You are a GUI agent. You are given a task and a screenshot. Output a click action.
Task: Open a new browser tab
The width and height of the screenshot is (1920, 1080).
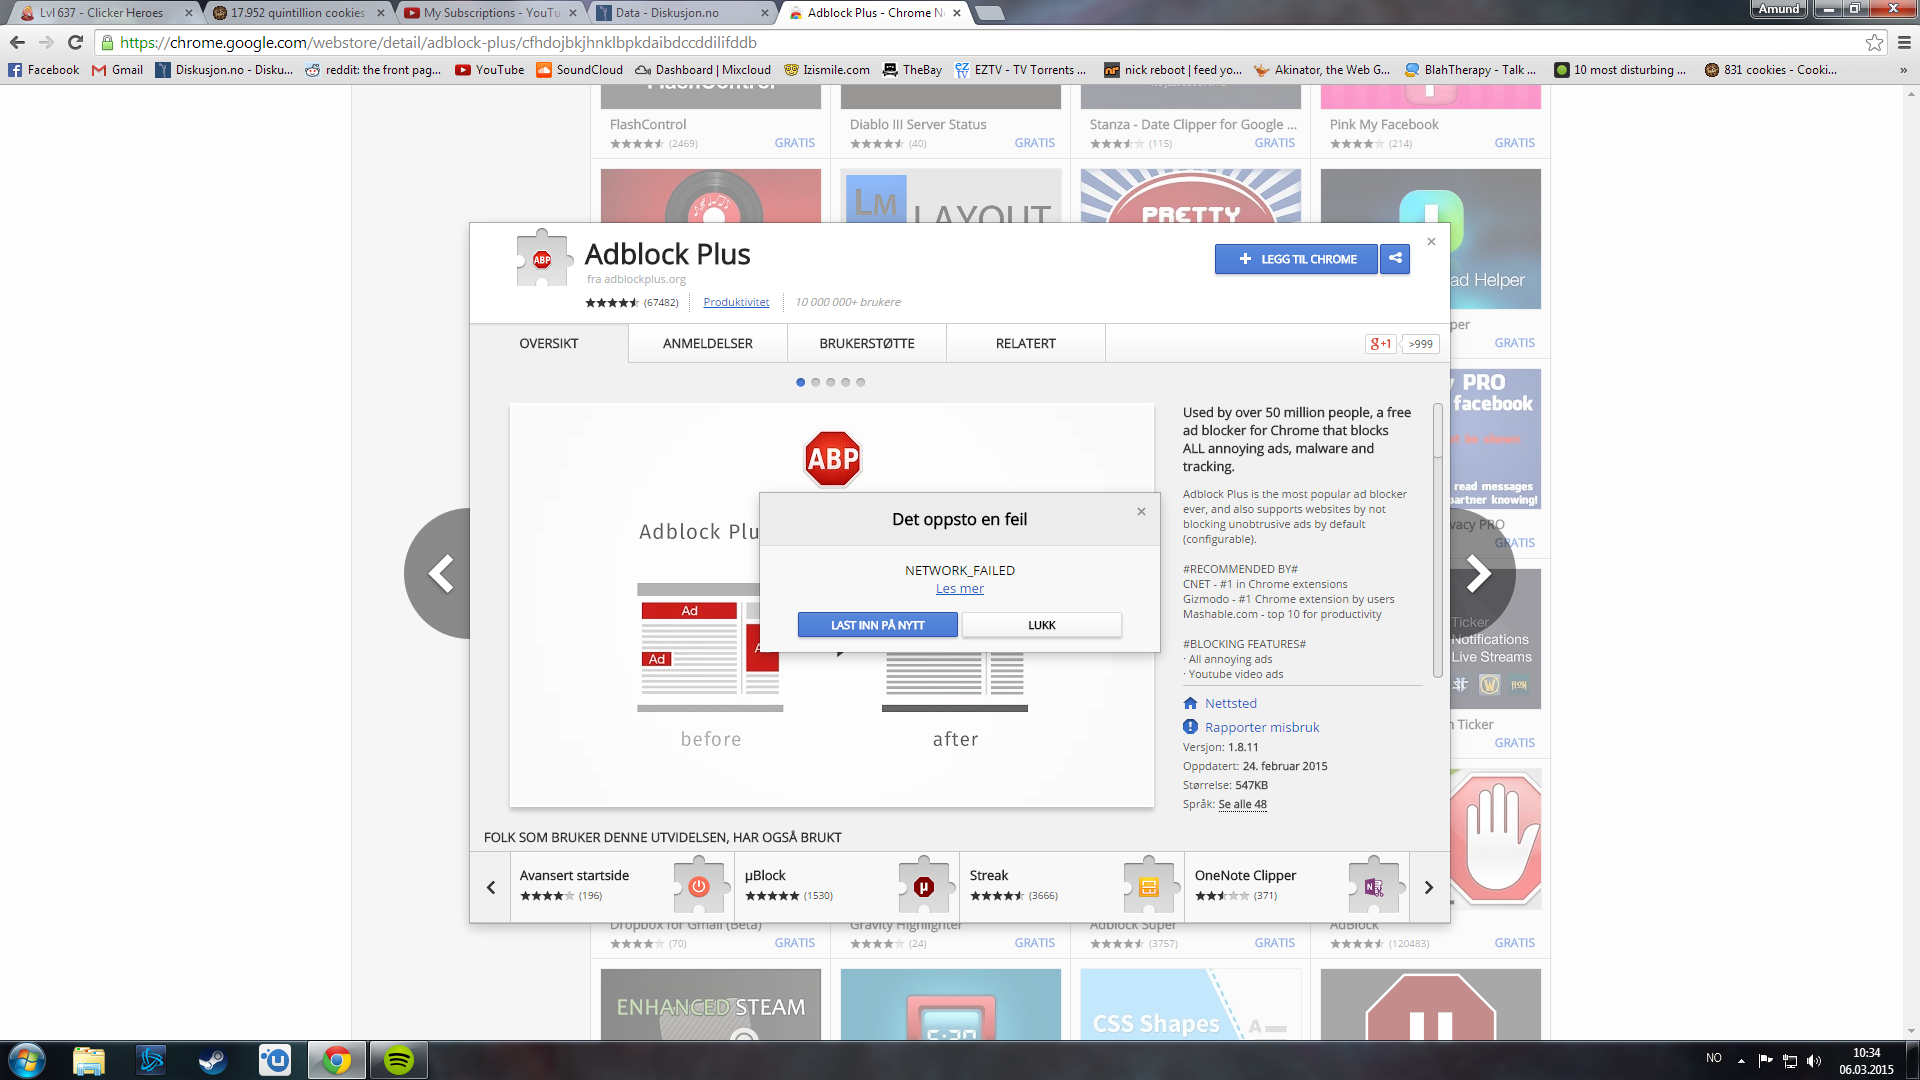point(989,13)
